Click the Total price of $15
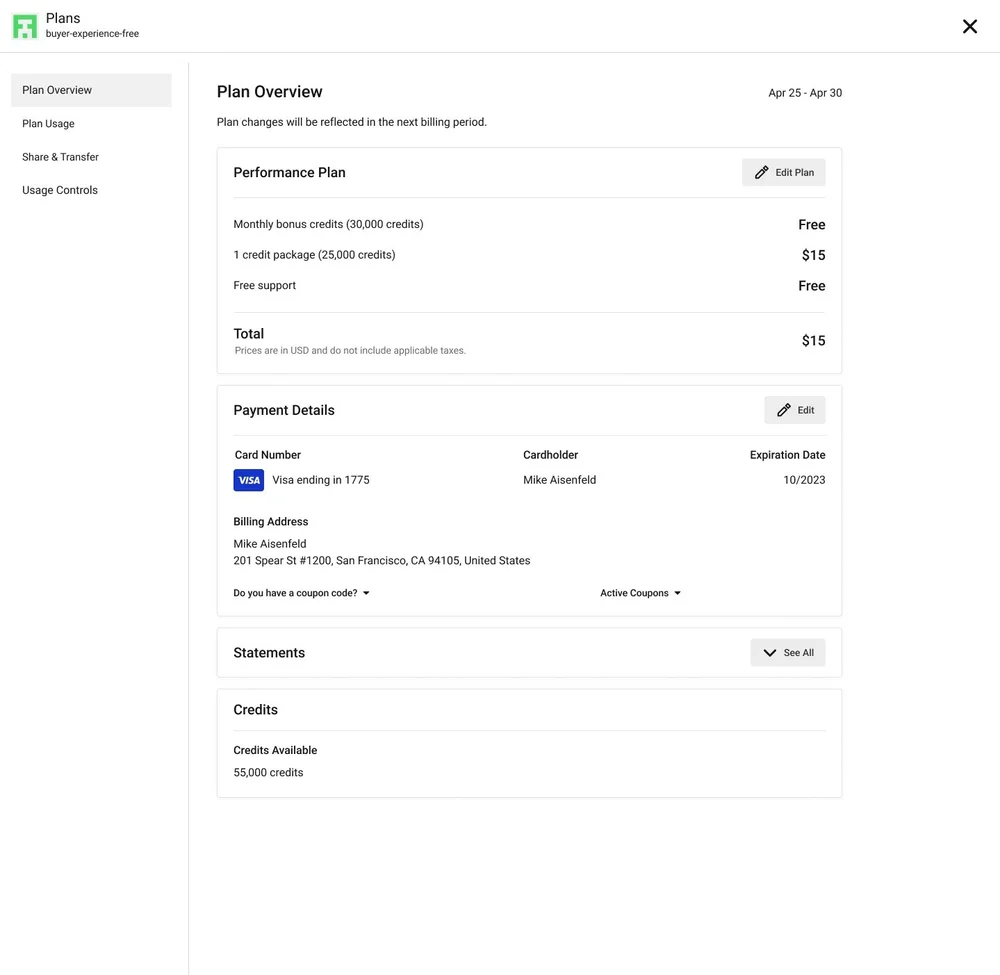The height and width of the screenshot is (975, 1000). tap(813, 341)
